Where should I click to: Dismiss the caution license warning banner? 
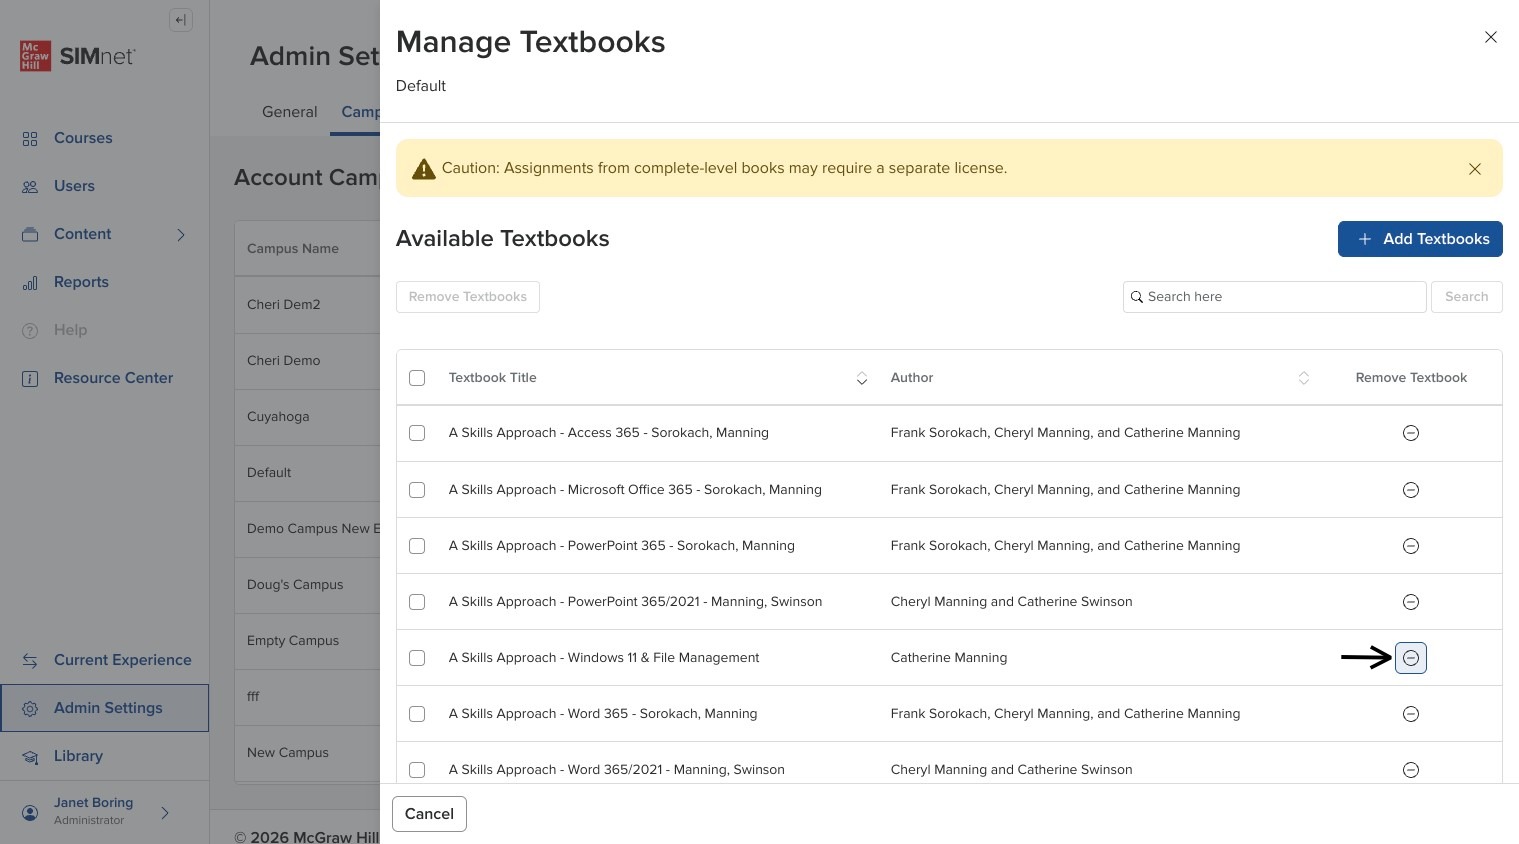tap(1474, 169)
